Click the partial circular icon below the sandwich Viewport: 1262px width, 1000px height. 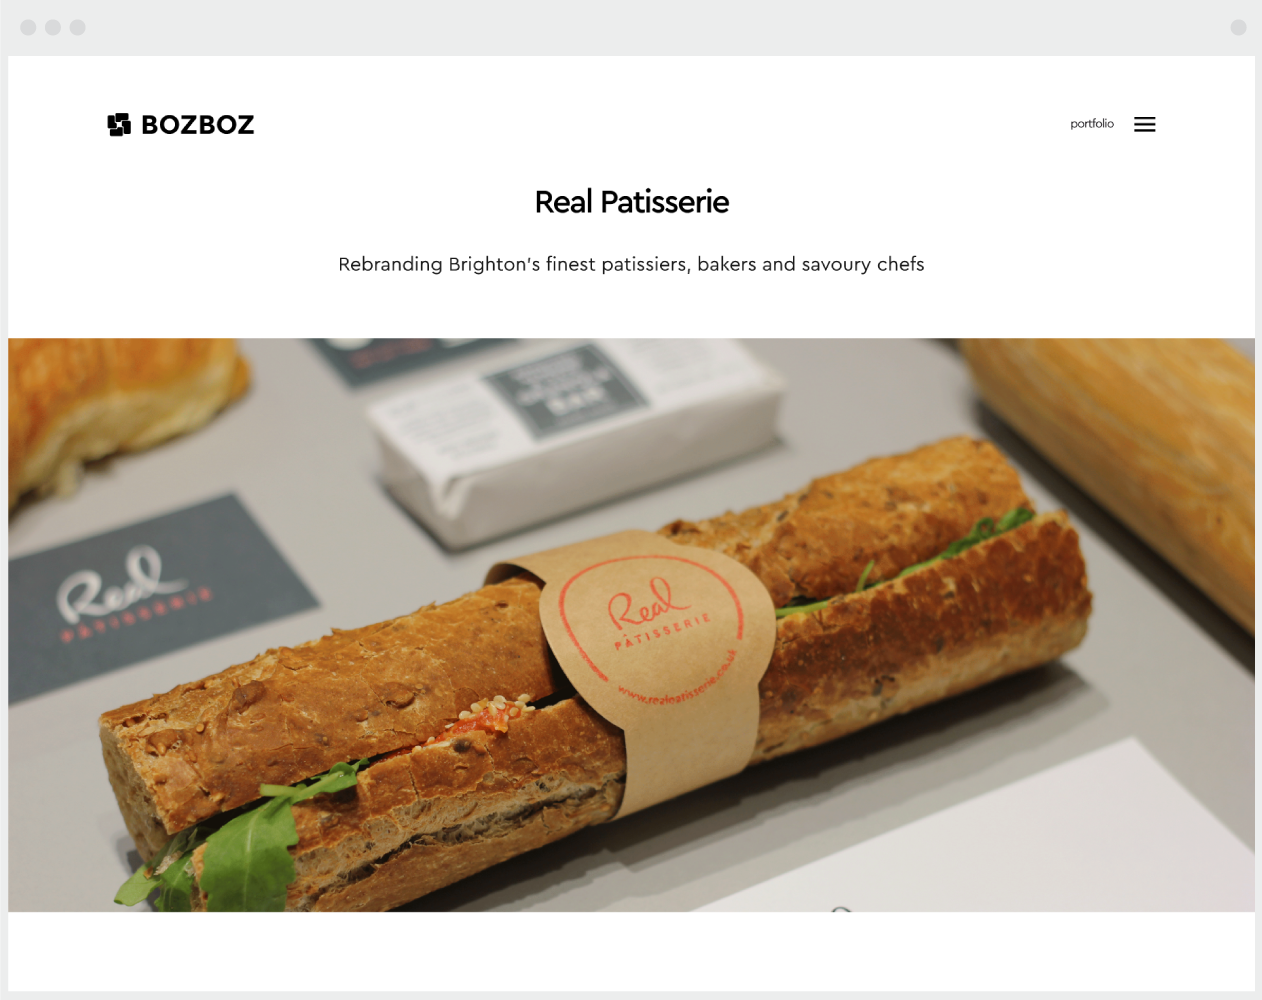point(841,909)
